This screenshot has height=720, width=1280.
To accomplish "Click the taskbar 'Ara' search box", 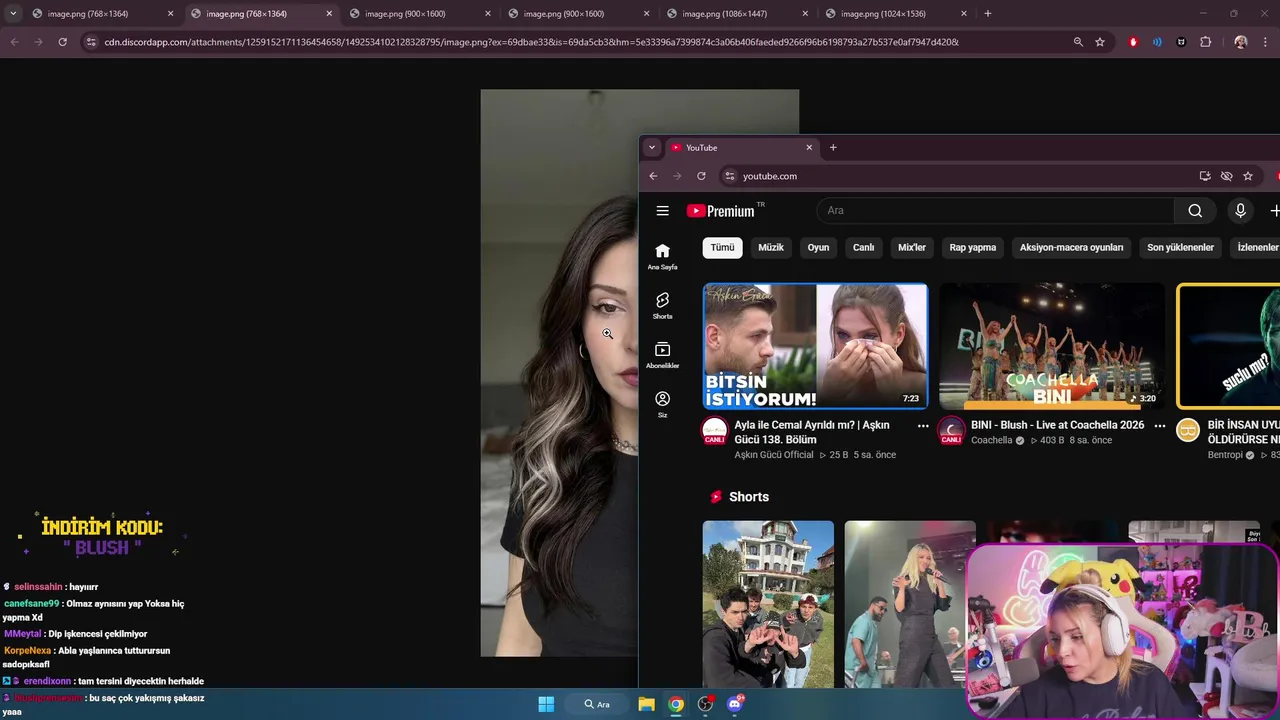I will (598, 704).
